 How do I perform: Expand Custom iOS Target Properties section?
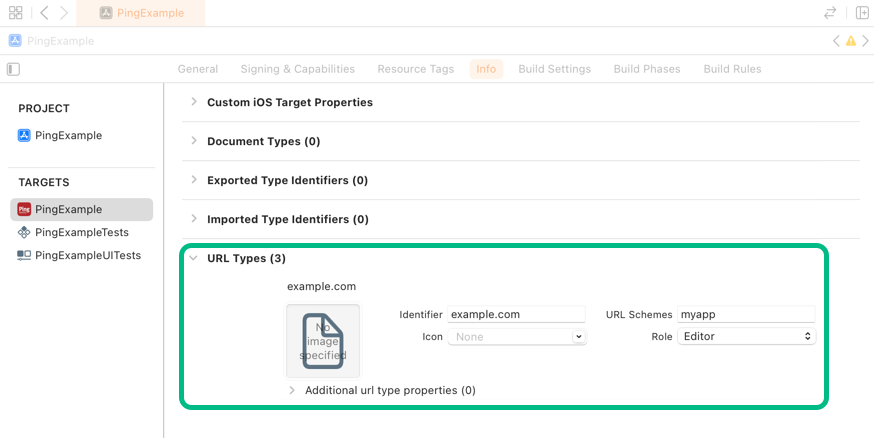194,102
